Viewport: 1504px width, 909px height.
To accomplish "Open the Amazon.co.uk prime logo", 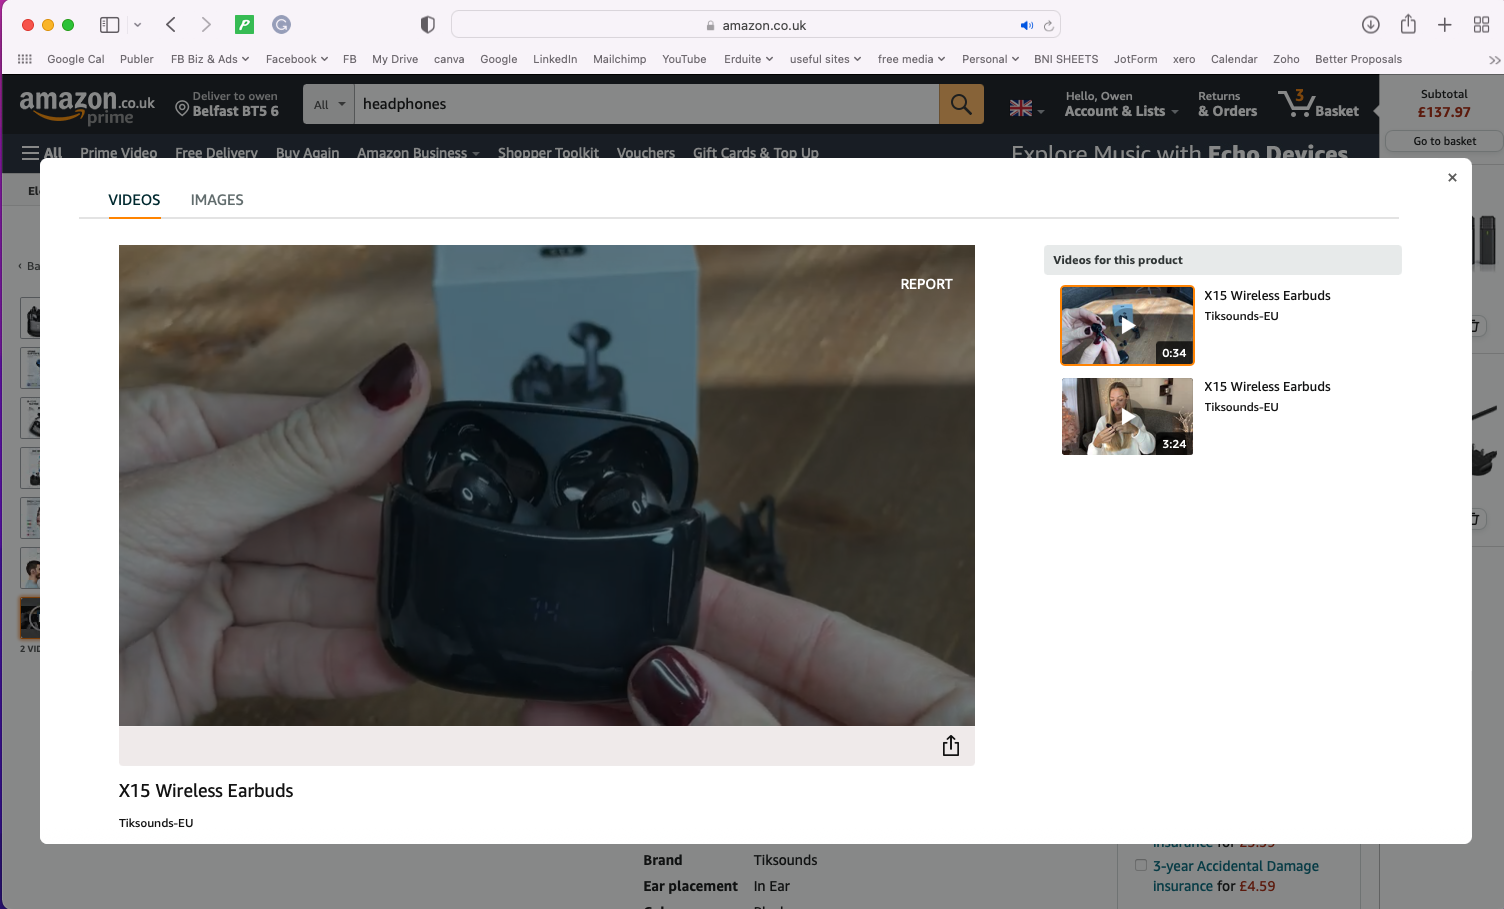I will tap(87, 106).
